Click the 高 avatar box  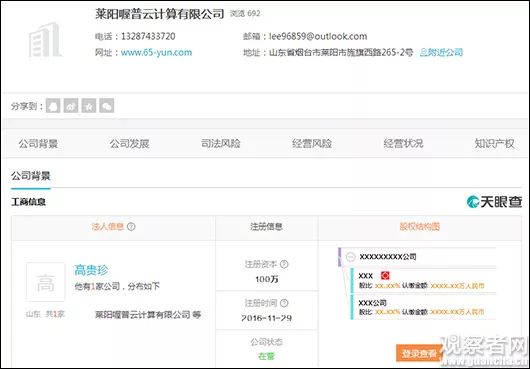point(46,282)
